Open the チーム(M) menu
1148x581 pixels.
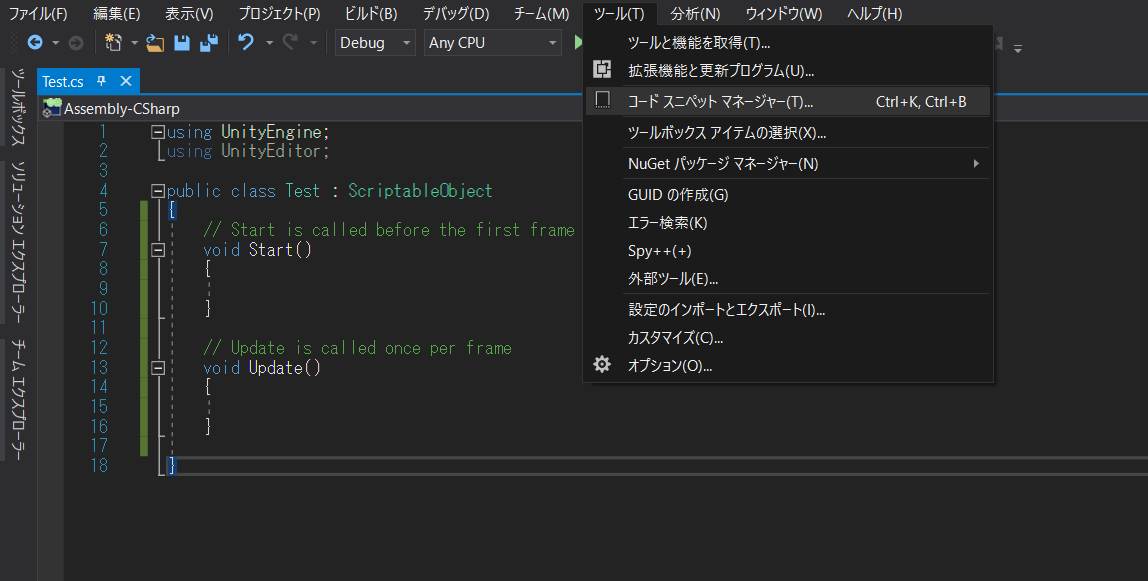click(x=541, y=14)
